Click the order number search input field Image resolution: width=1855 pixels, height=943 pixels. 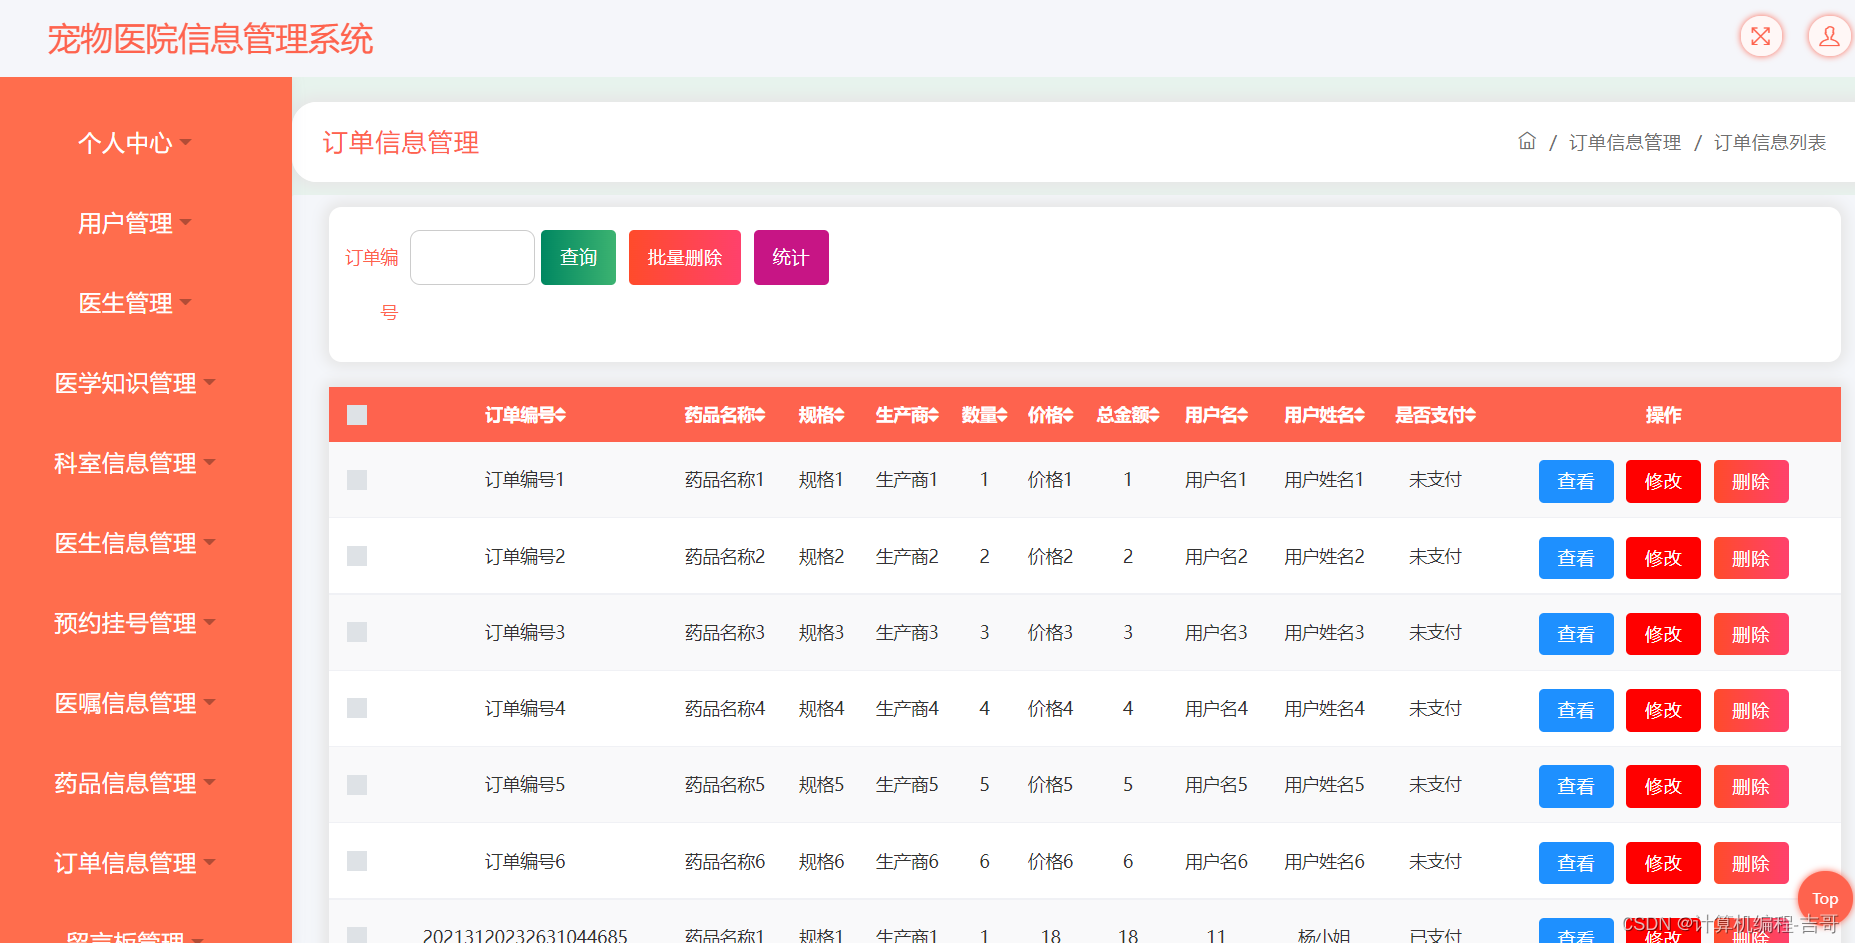click(x=471, y=257)
